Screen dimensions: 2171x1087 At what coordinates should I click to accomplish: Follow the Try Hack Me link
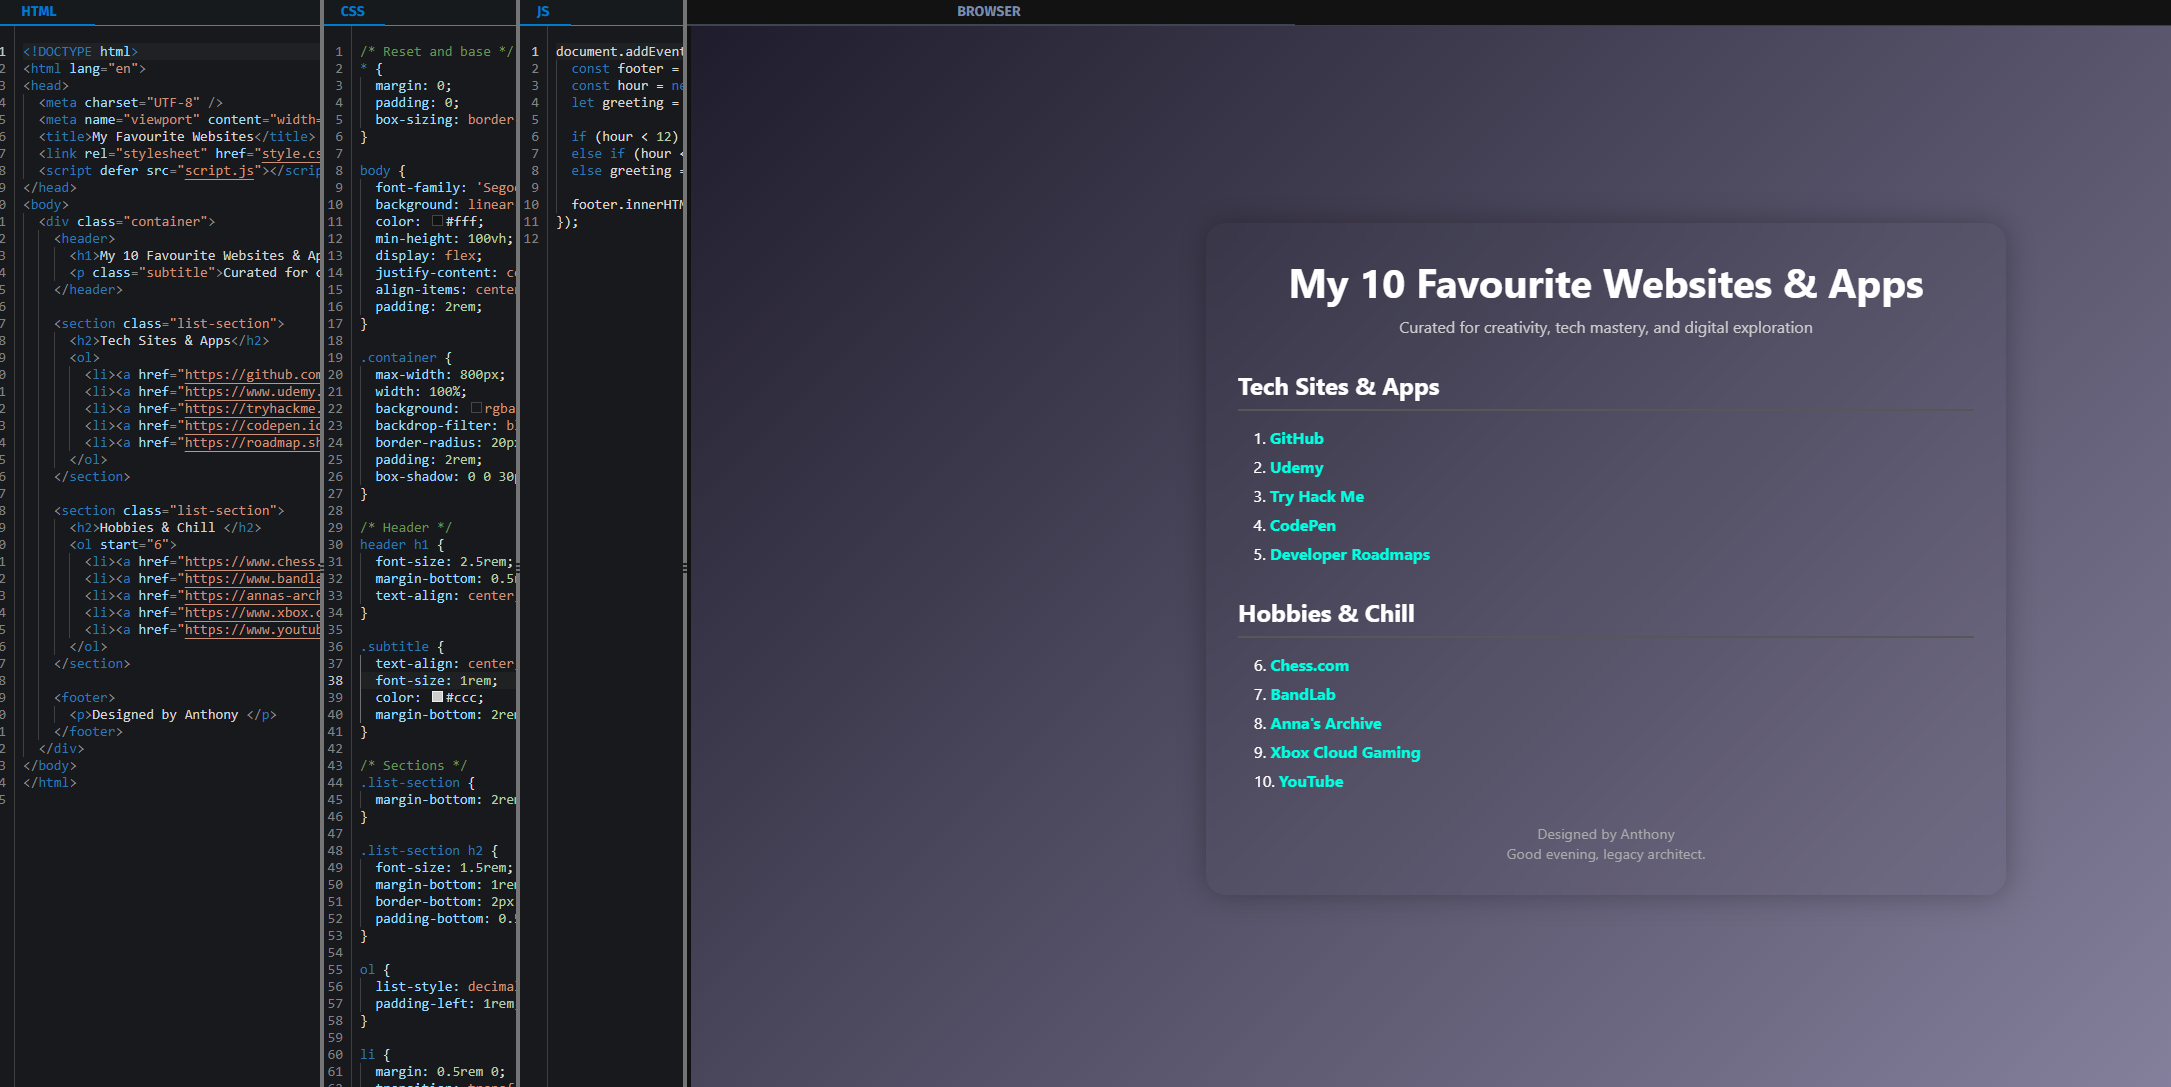(x=1316, y=496)
